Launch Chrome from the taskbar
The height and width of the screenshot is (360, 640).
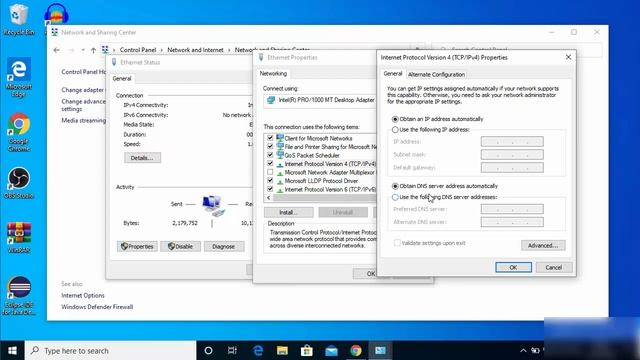(356, 350)
